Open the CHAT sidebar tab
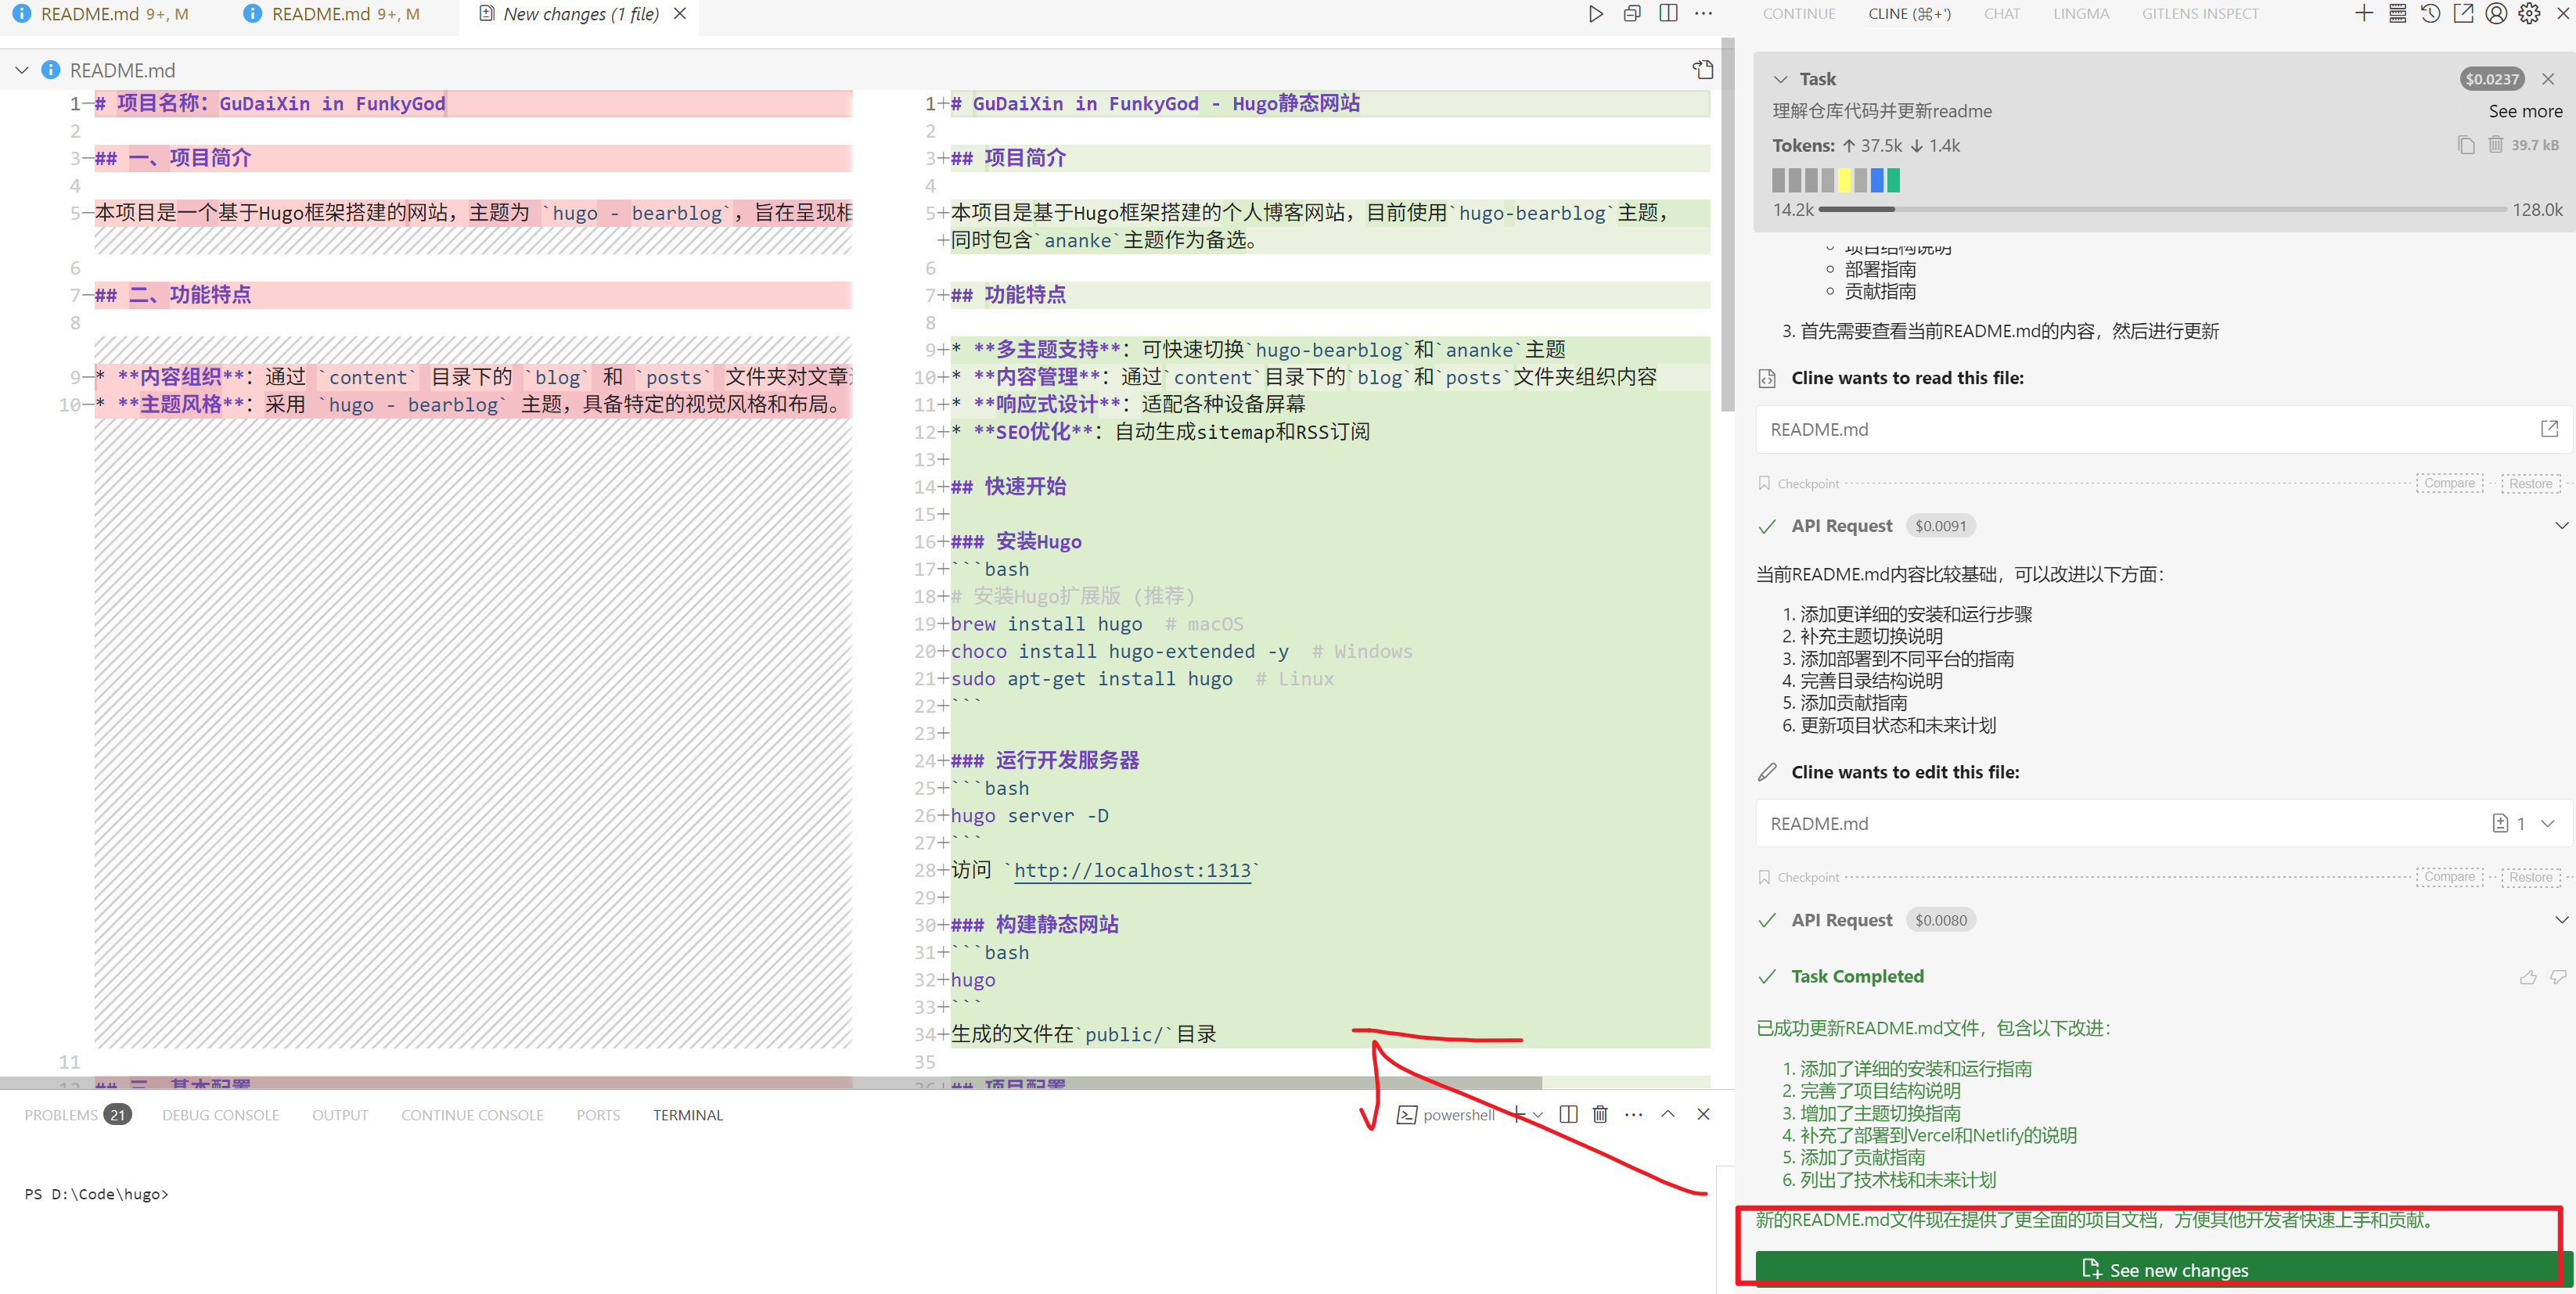The height and width of the screenshot is (1294, 2576). coord(2002,14)
